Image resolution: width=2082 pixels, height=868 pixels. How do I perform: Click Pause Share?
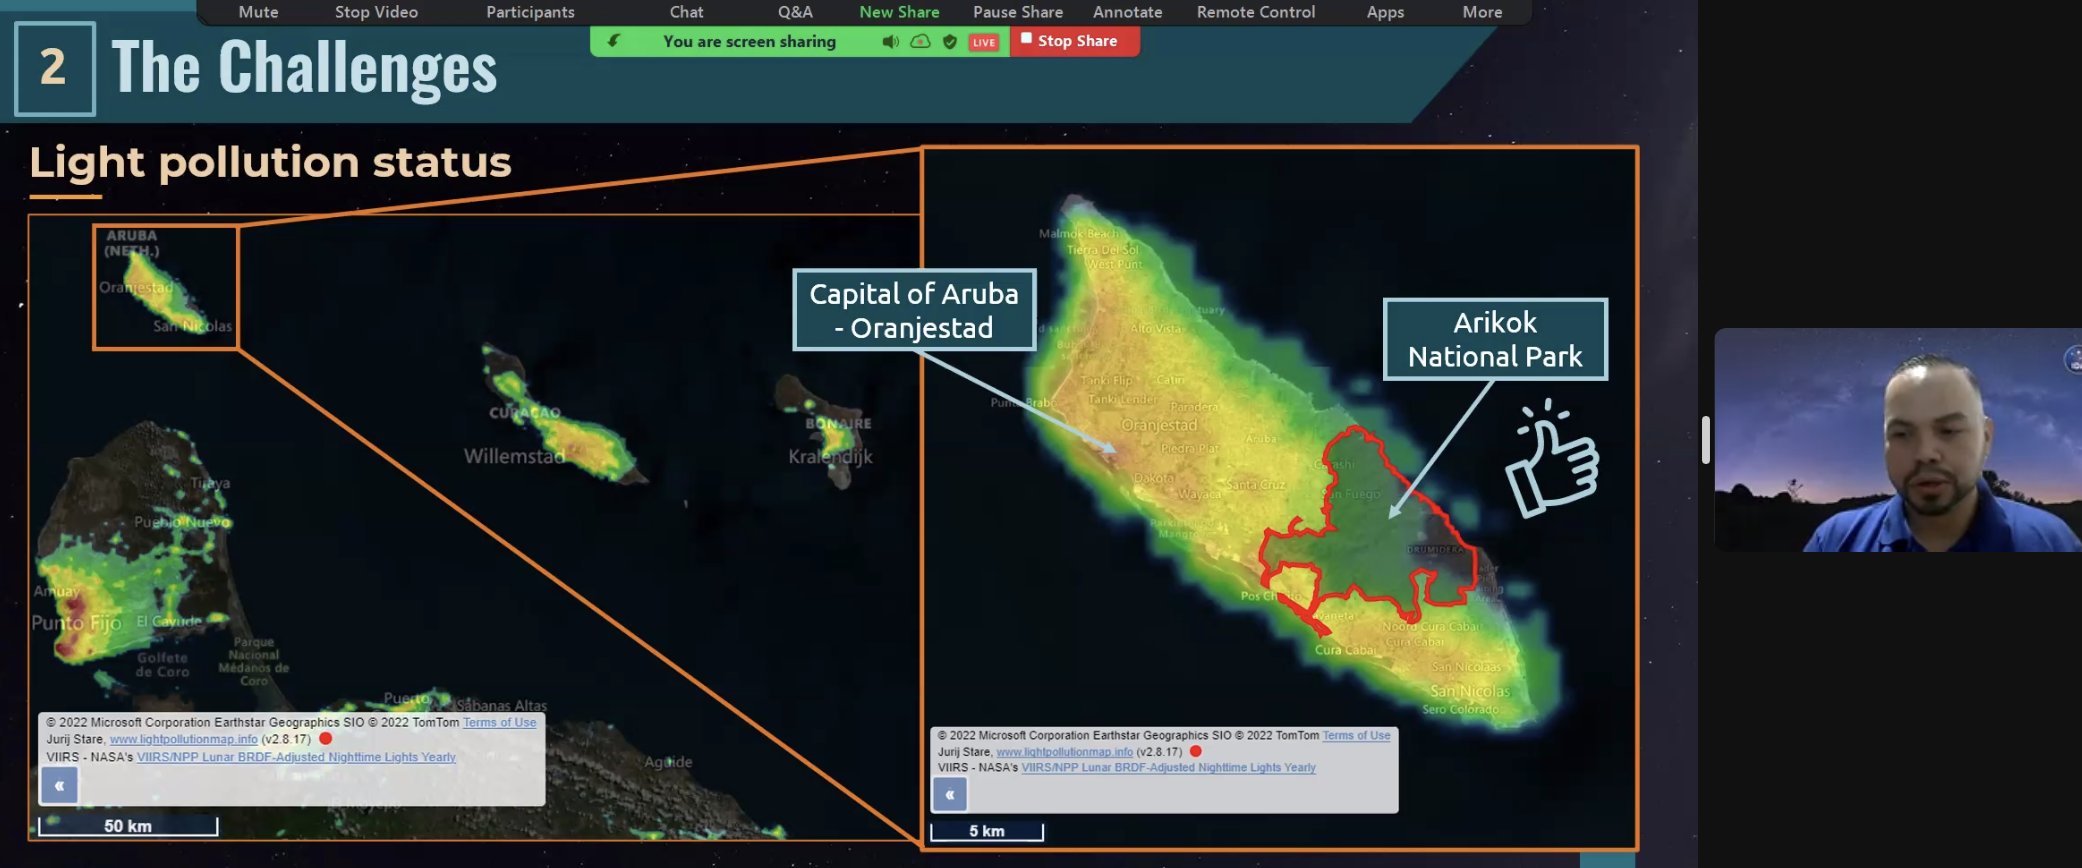pos(1018,12)
